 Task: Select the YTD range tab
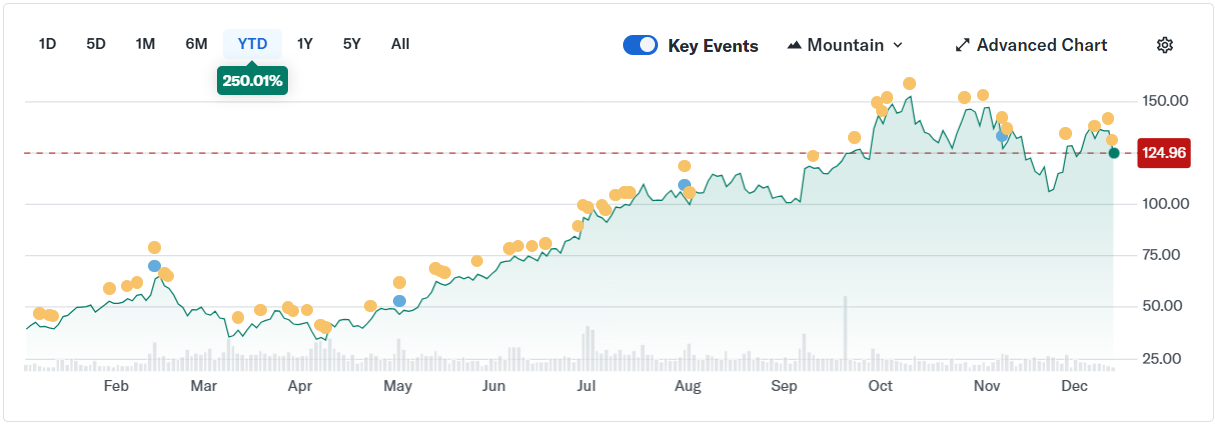pyautogui.click(x=252, y=44)
